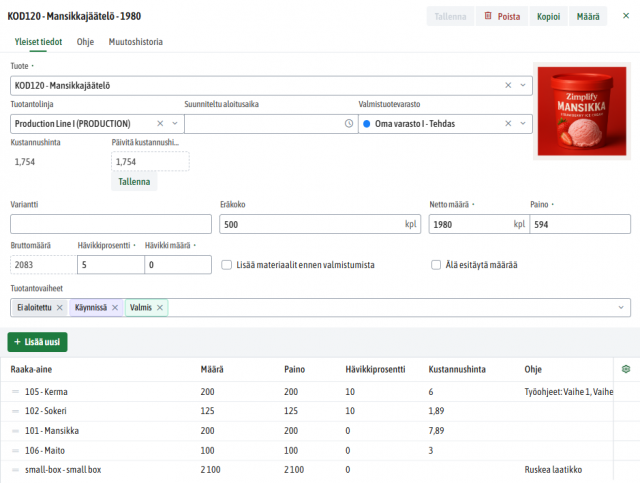Toggle 'Älä esitäytä määrää' checkbox

436,265
